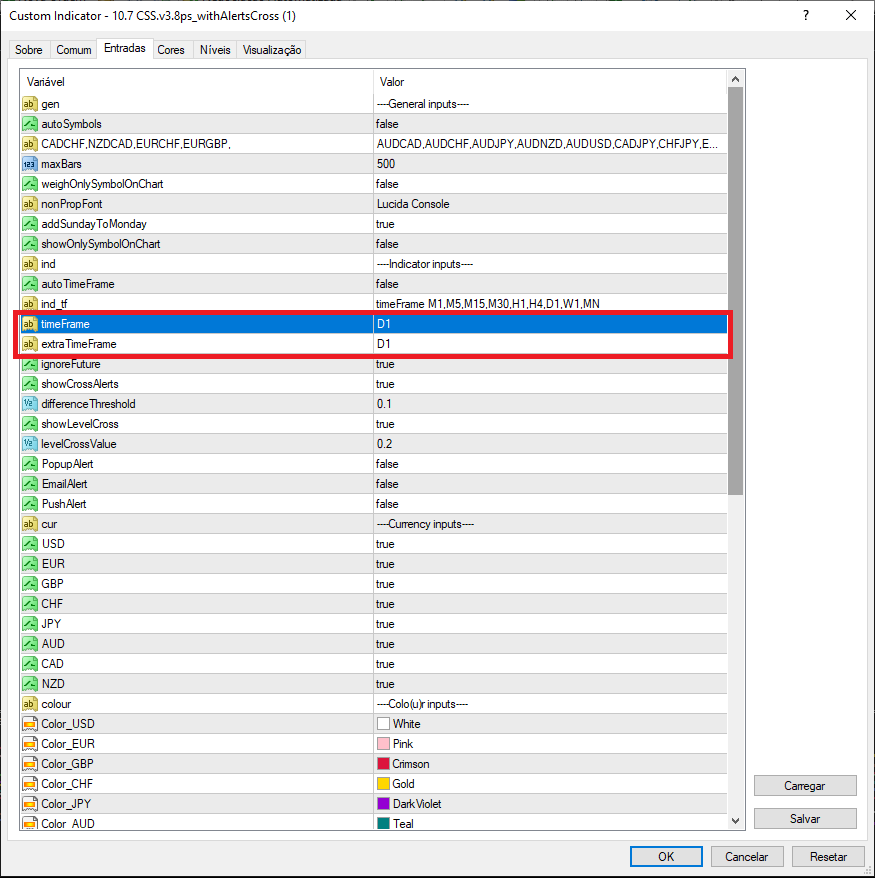Click the double icon beside differenceThreshold
The width and height of the screenshot is (875, 878).
click(30, 404)
